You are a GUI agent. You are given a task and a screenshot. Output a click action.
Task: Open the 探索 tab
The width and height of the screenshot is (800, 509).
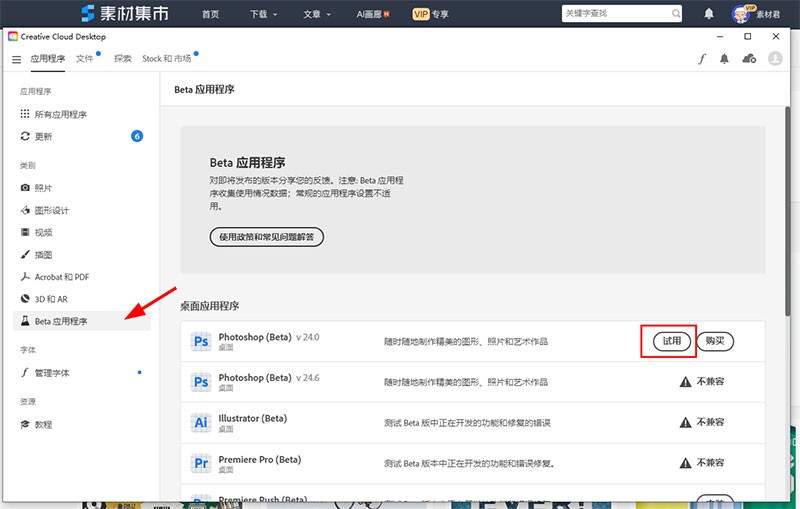122,59
